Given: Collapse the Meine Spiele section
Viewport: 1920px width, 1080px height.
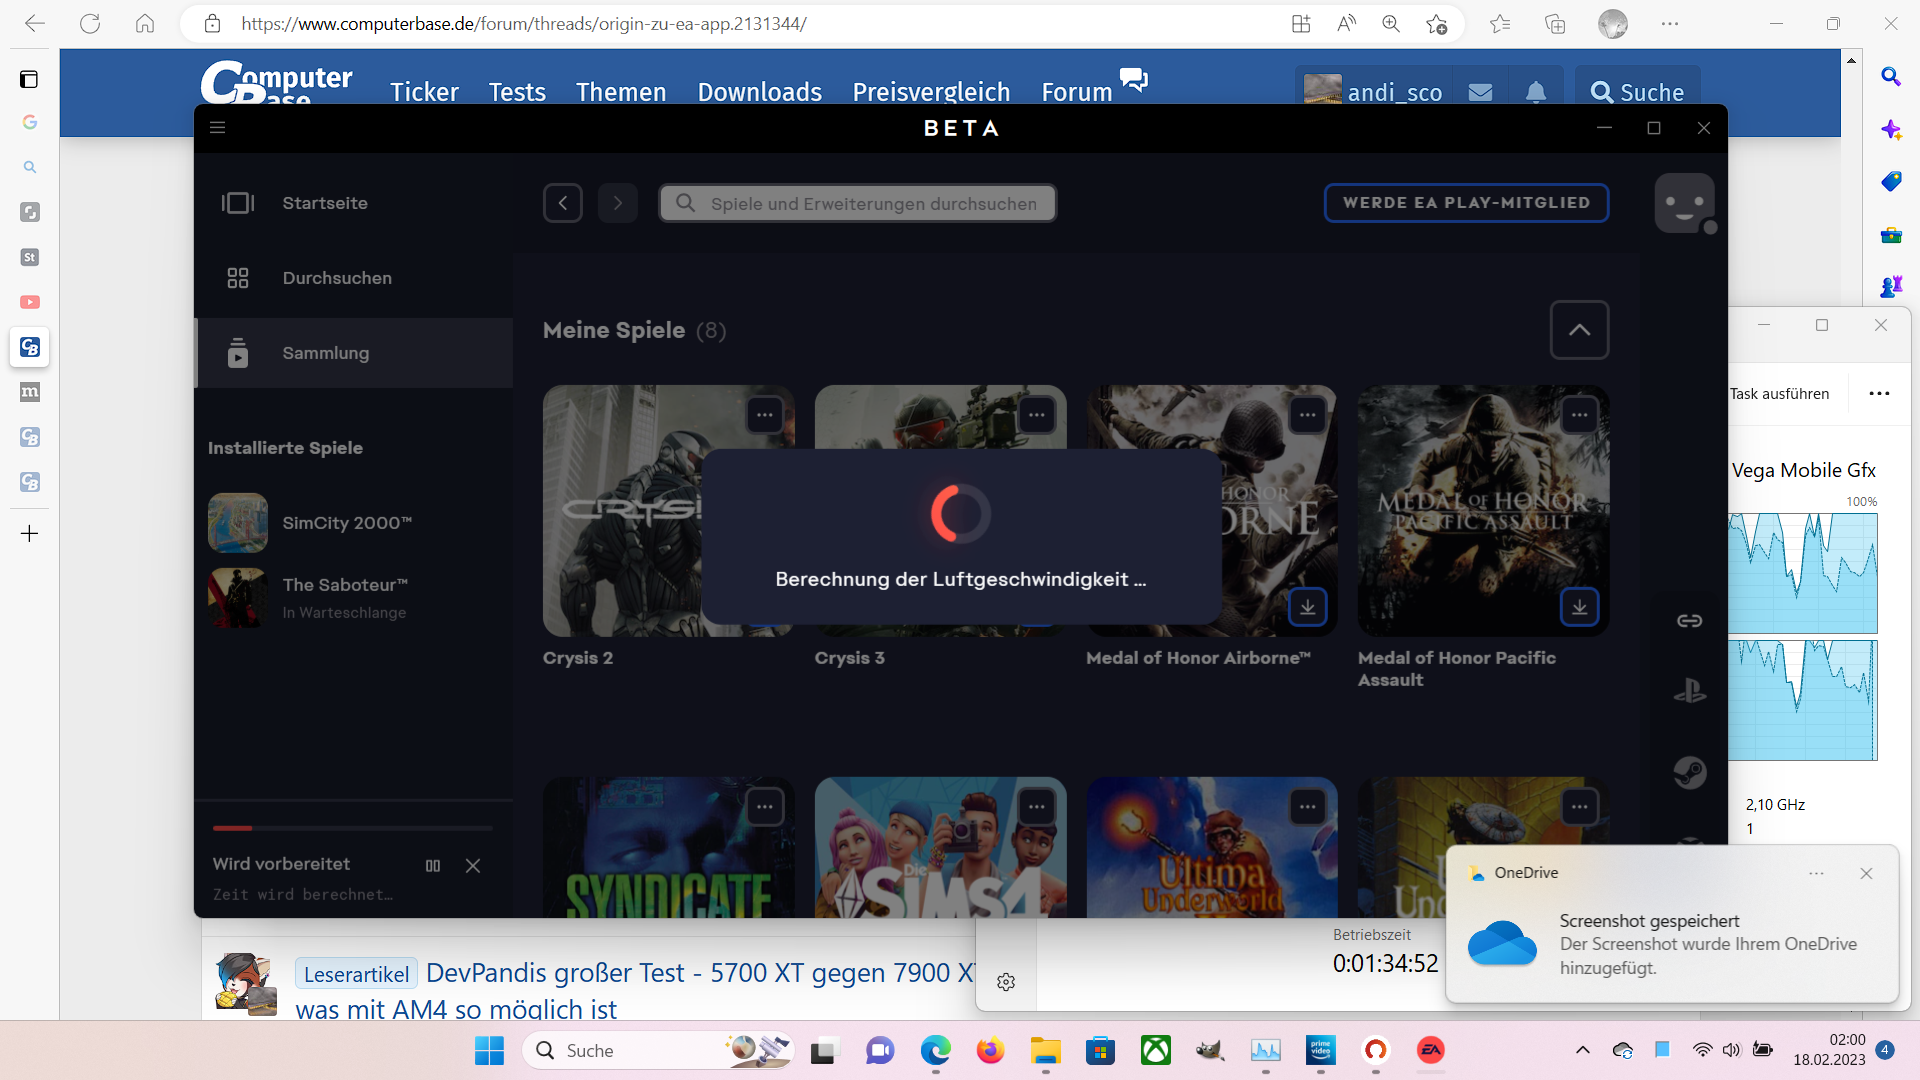Looking at the screenshot, I should (x=1579, y=330).
